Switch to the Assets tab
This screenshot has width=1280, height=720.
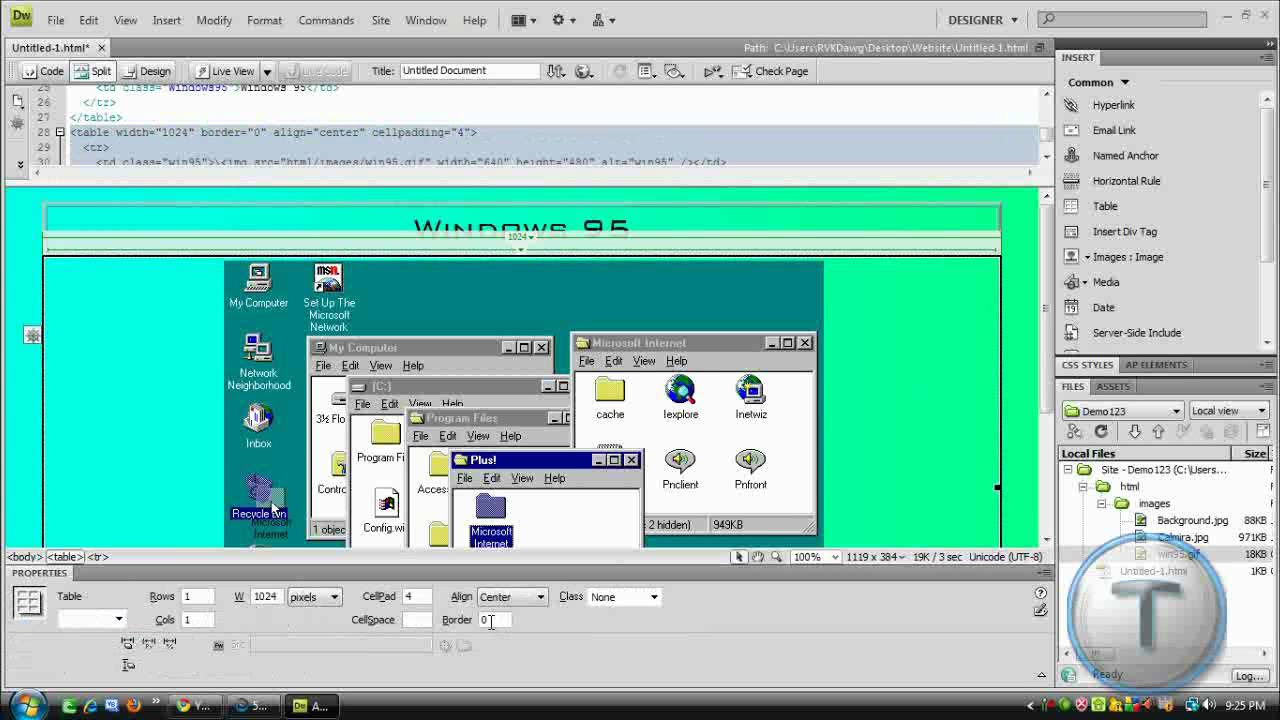[x=1113, y=387]
